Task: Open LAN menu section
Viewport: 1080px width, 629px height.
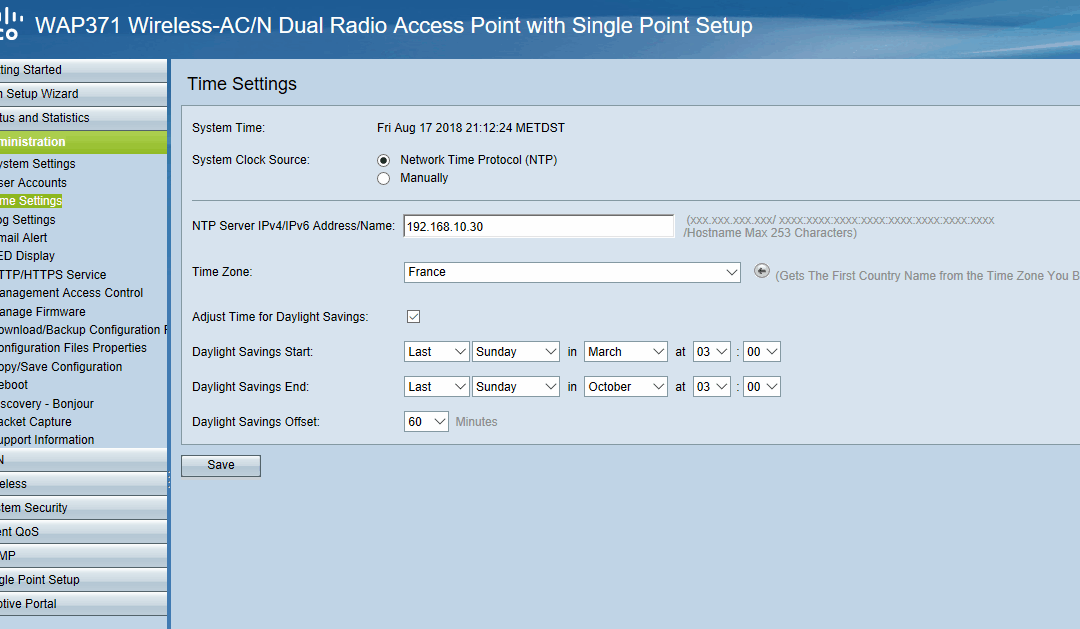Action: coord(83,460)
